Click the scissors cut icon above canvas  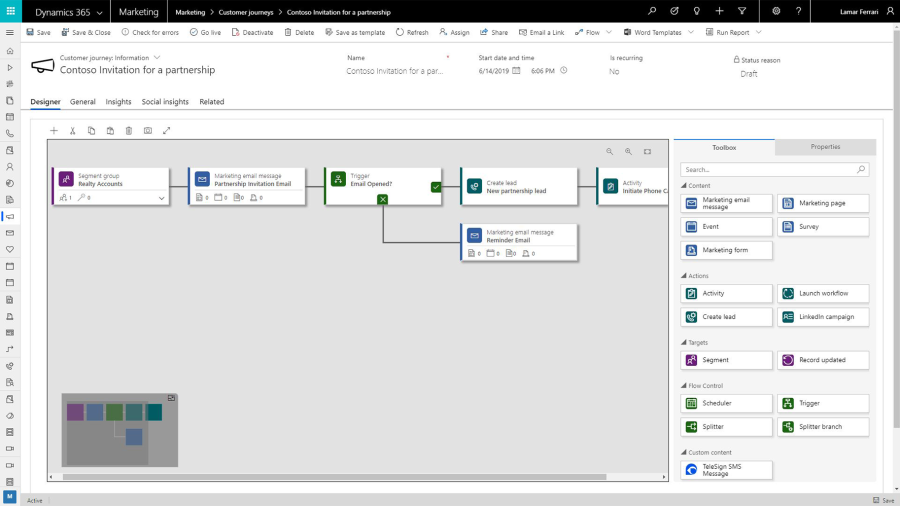(x=73, y=131)
